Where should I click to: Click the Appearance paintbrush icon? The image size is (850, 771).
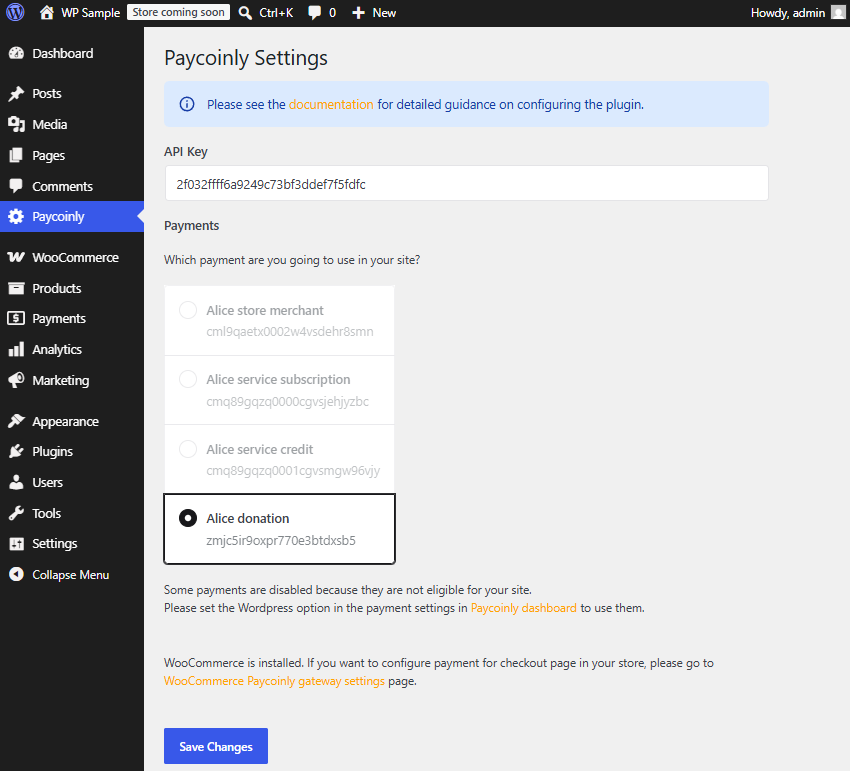point(16,421)
